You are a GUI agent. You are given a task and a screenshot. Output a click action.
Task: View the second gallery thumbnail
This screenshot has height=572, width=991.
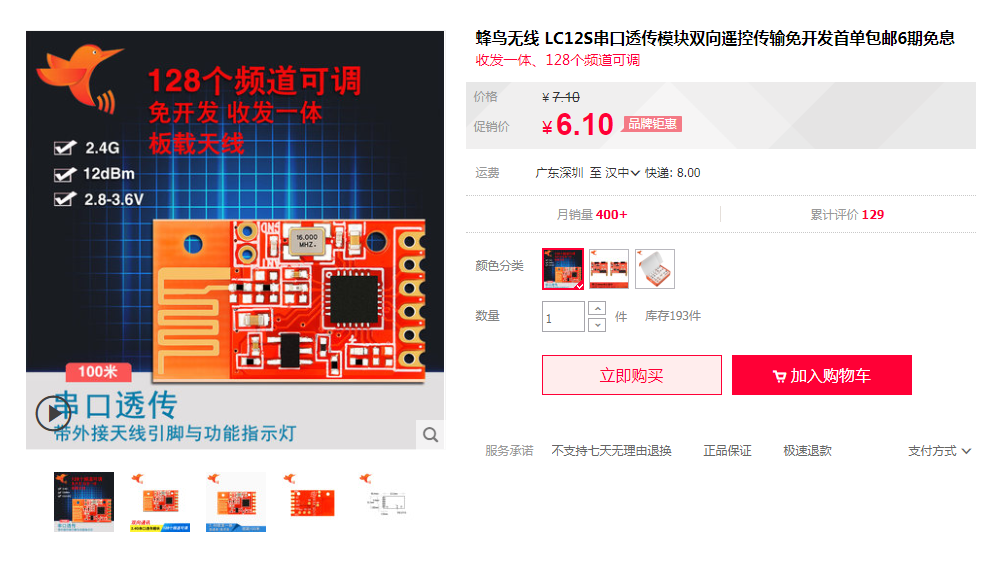click(x=160, y=502)
